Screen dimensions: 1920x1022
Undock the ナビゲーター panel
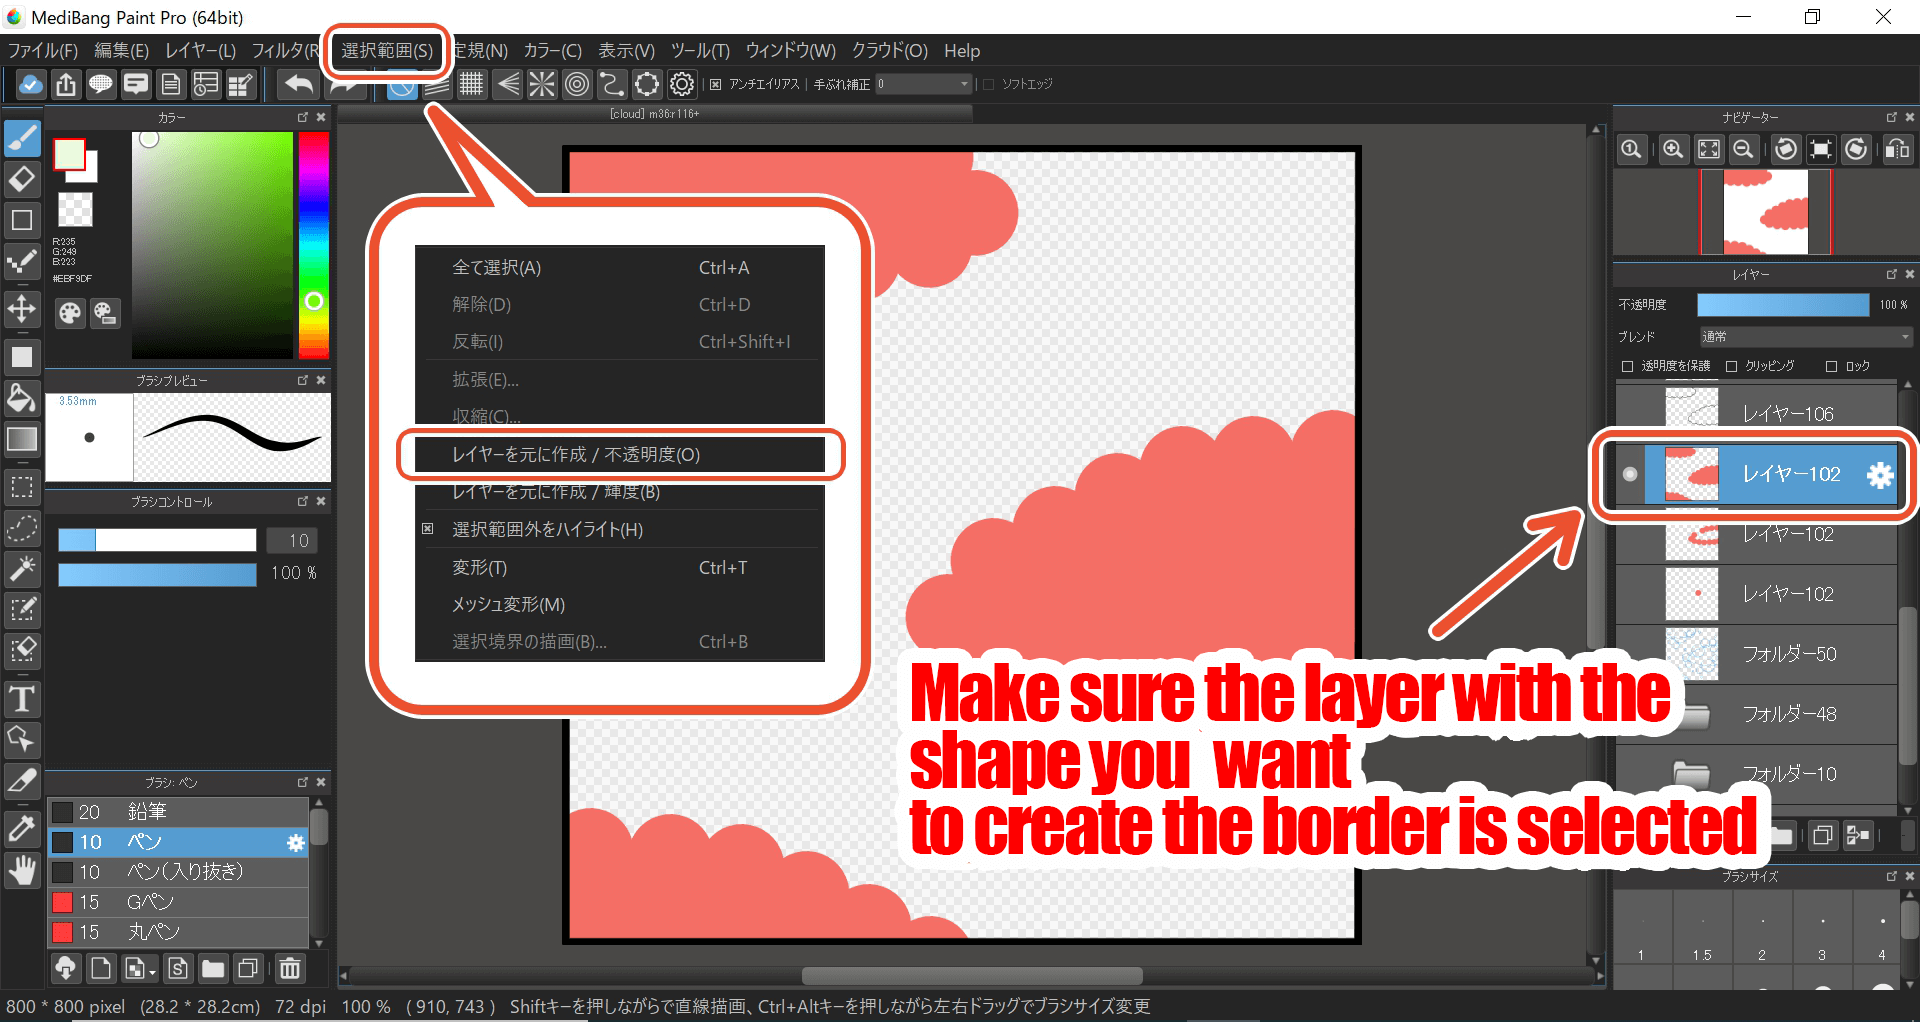1891,117
